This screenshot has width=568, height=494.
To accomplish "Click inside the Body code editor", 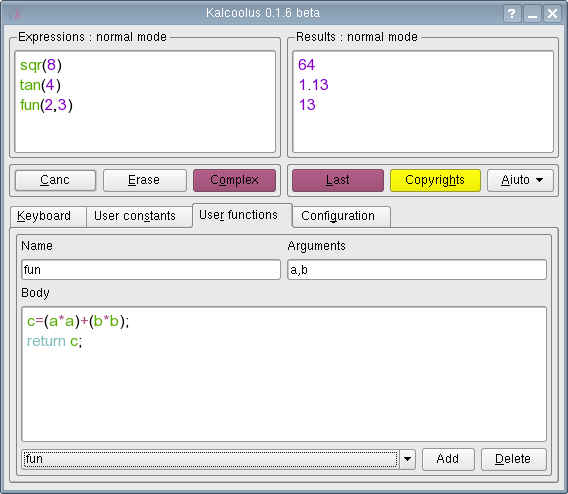I will coord(284,374).
